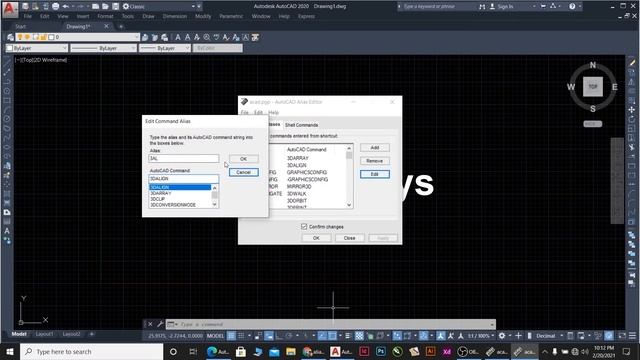This screenshot has width=640, height=360.
Task: Click Cancel in Edit Command Alias dialog
Action: click(243, 172)
